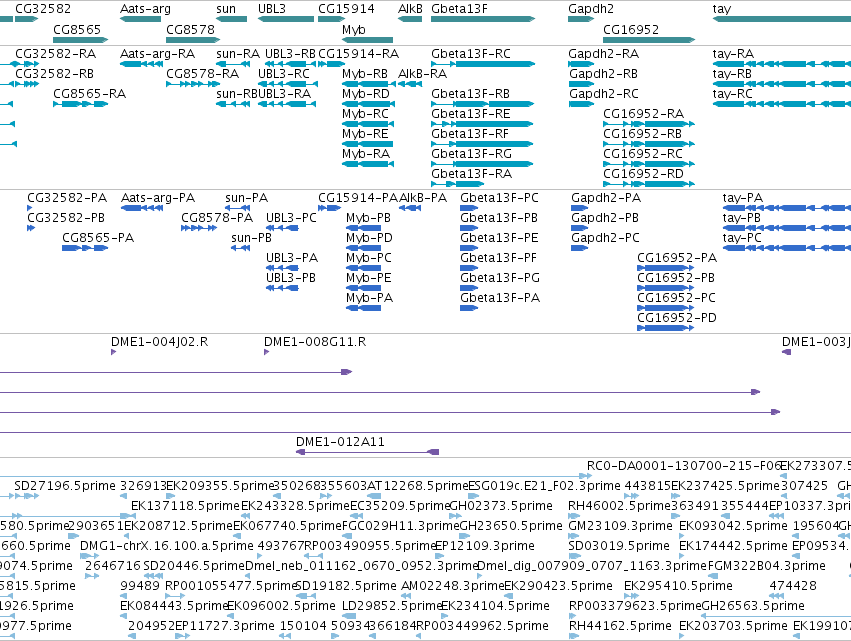Click EST GH26563.5prime
Viewport: 851px width, 641px height.
[x=753, y=606]
